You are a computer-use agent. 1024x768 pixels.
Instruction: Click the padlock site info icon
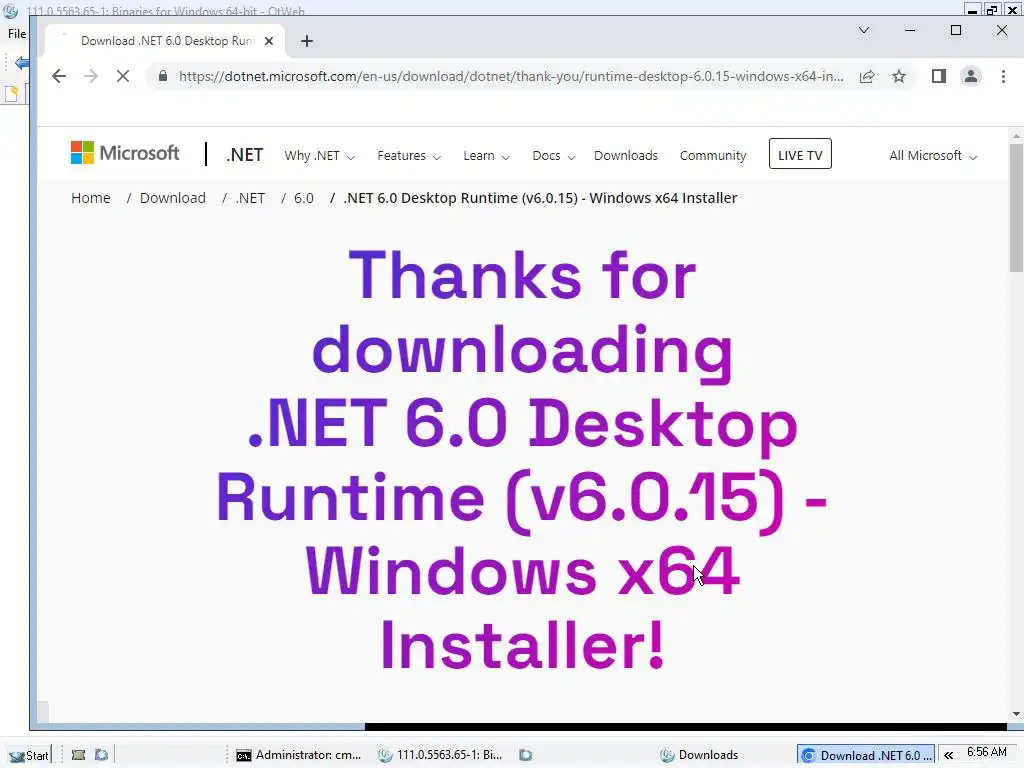(x=163, y=76)
